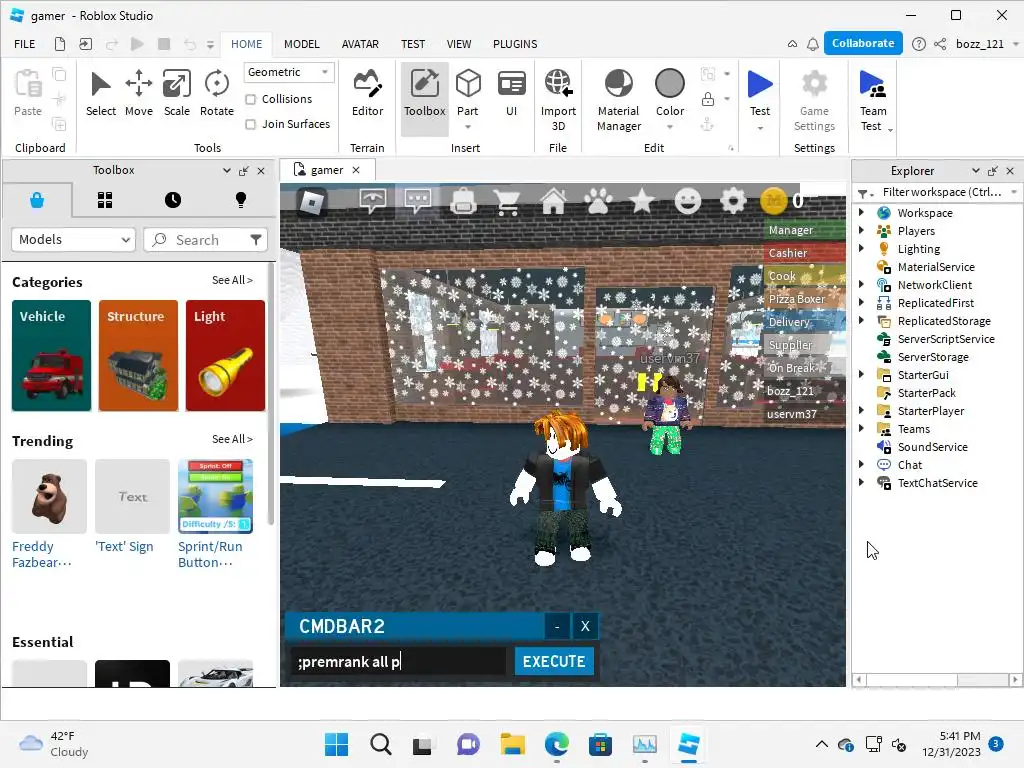Click the Toolbox Search field
The width and height of the screenshot is (1024, 768).
pyautogui.click(x=205, y=240)
